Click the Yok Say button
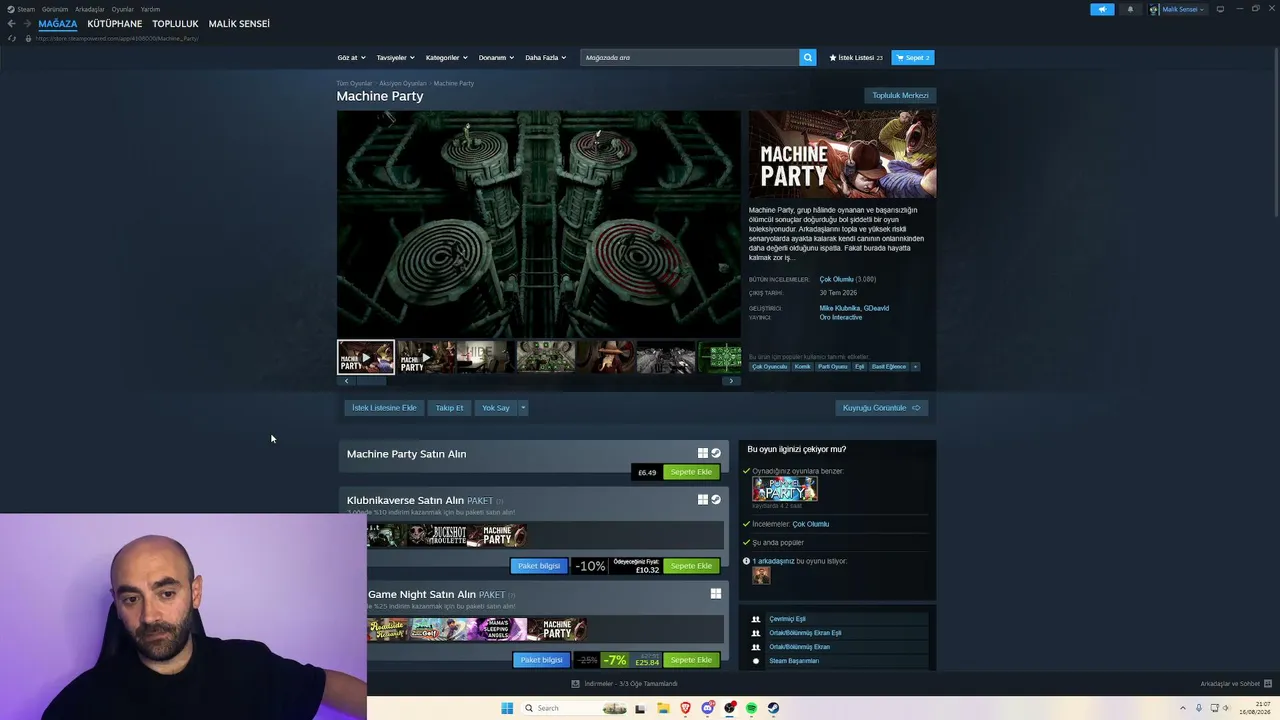 495,408
